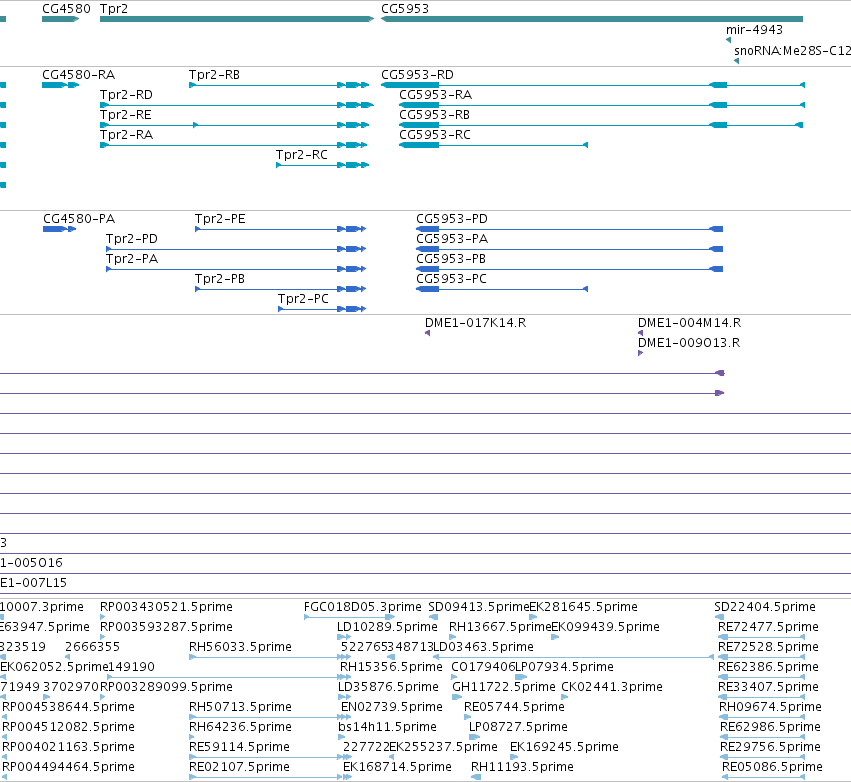851x782 pixels.
Task: Click the CG5953-RA transcript label
Action: pyautogui.click(x=436, y=95)
